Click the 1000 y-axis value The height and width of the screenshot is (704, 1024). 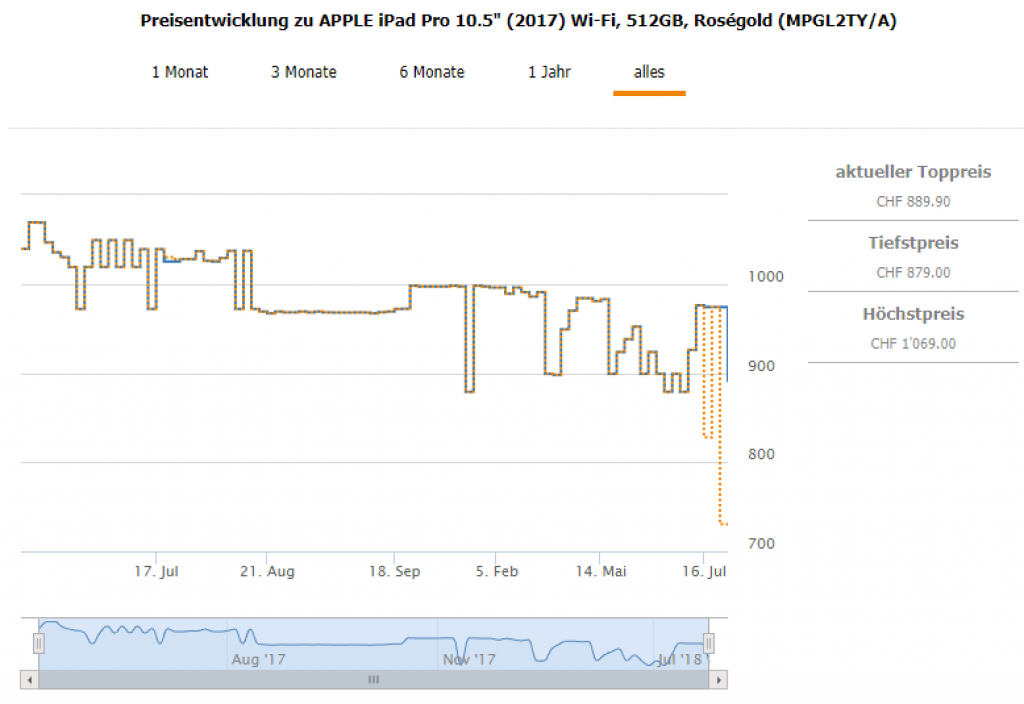click(765, 277)
